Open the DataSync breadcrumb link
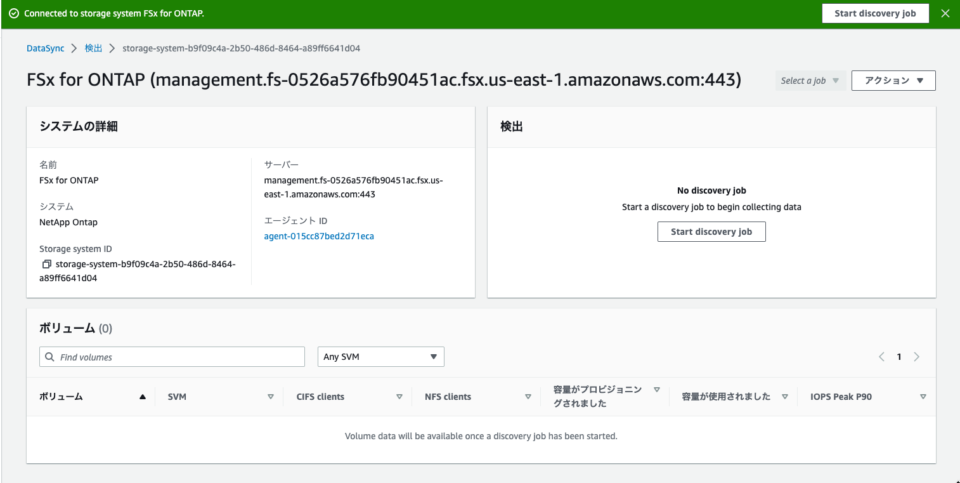 (x=45, y=48)
